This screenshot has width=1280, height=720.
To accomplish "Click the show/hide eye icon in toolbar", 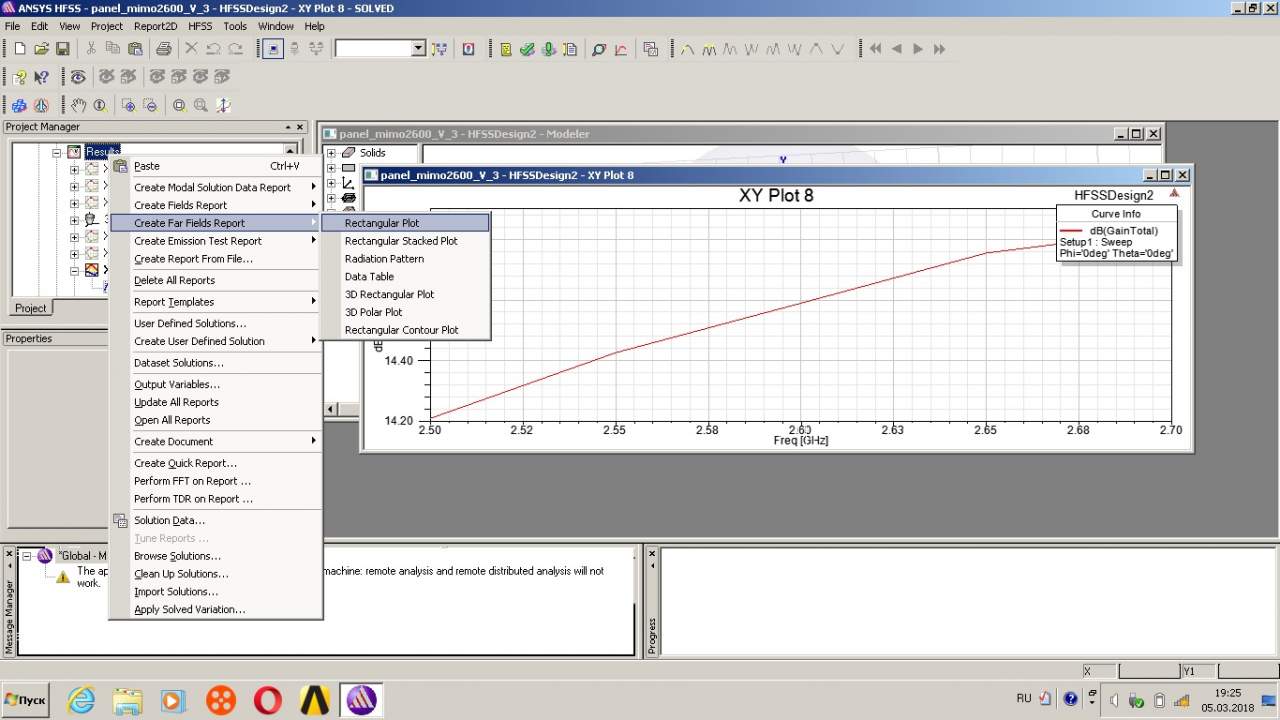I will [x=78, y=77].
